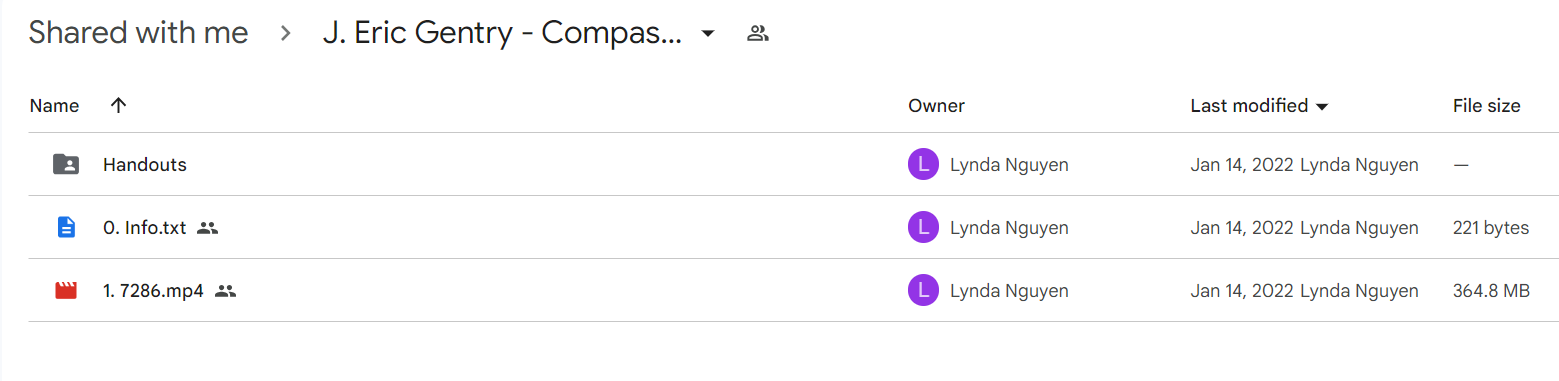
Task: Open the folder title dropdown arrow
Action: tap(708, 34)
